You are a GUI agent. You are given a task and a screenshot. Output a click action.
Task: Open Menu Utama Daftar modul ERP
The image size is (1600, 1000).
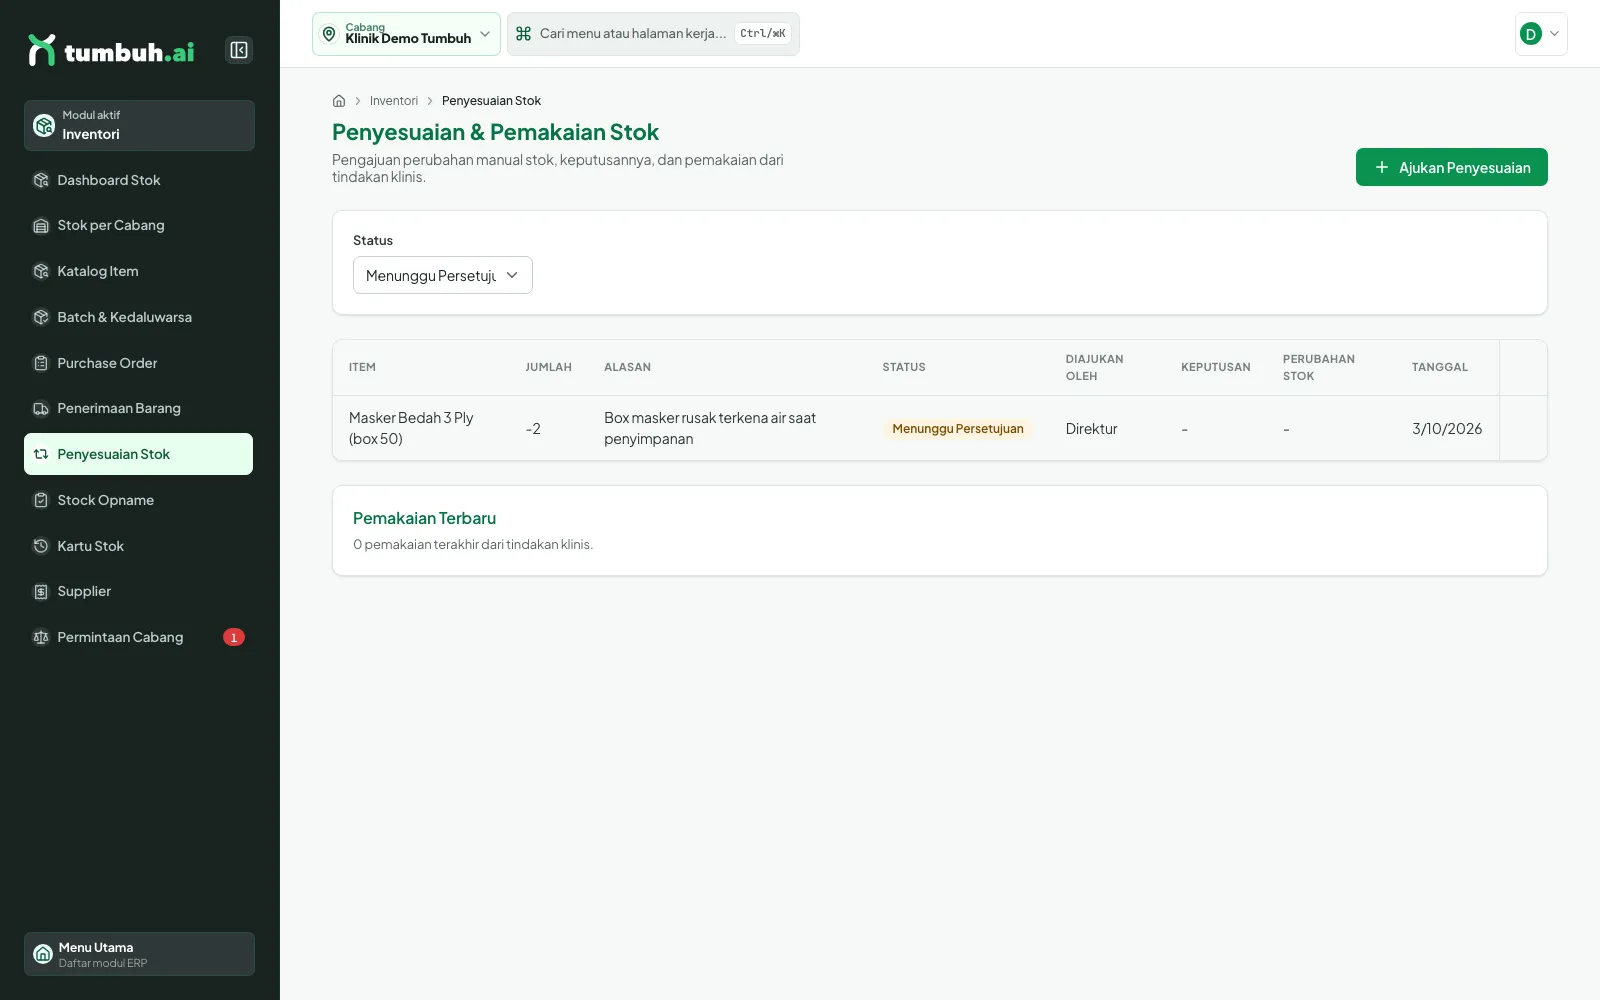coord(139,954)
